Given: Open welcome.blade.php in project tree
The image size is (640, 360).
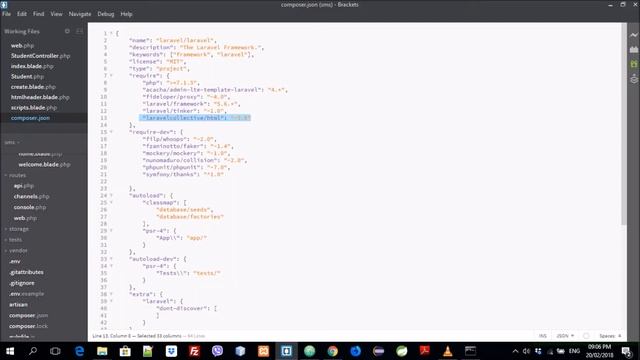Looking at the screenshot, I should pyautogui.click(x=44, y=164).
